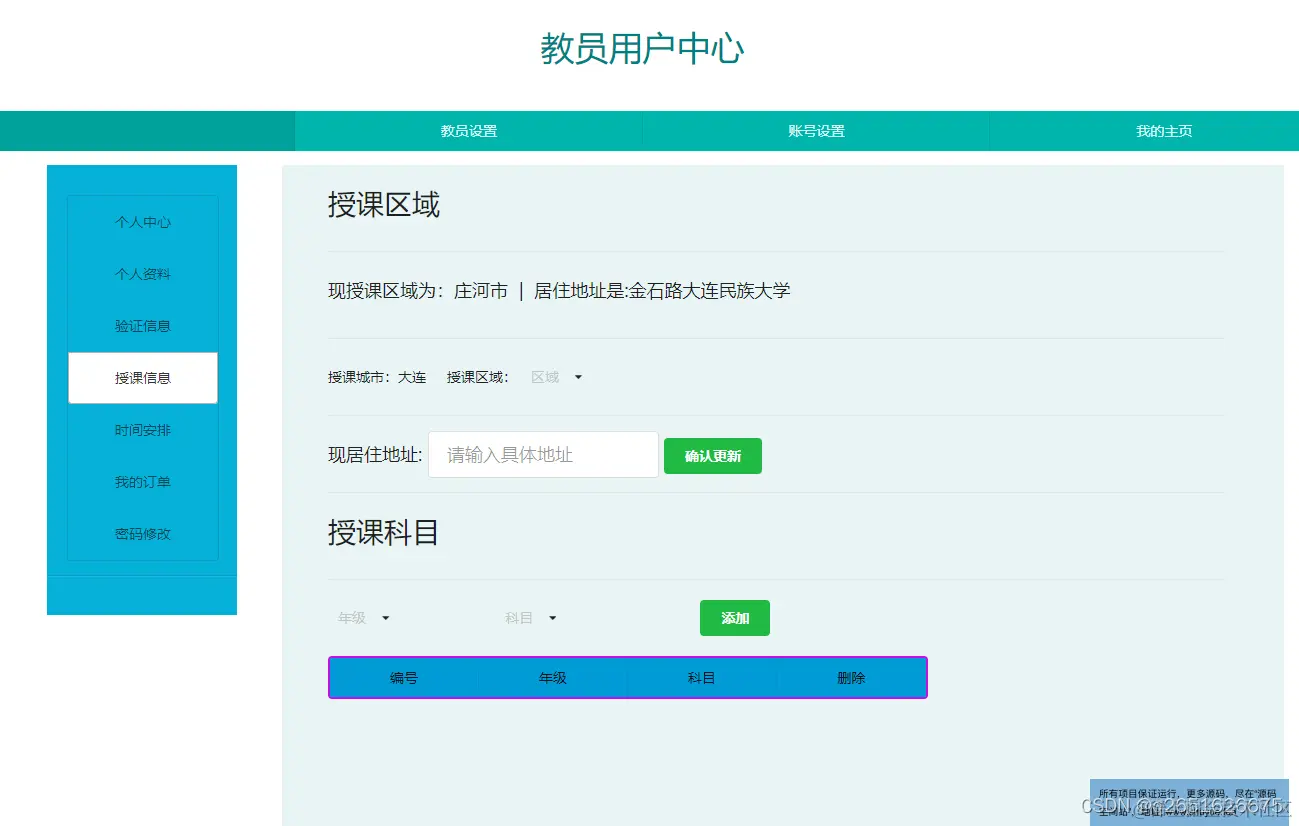Expand the 区域 dropdown
Screen dimensions: 1299x826
click(x=556, y=377)
